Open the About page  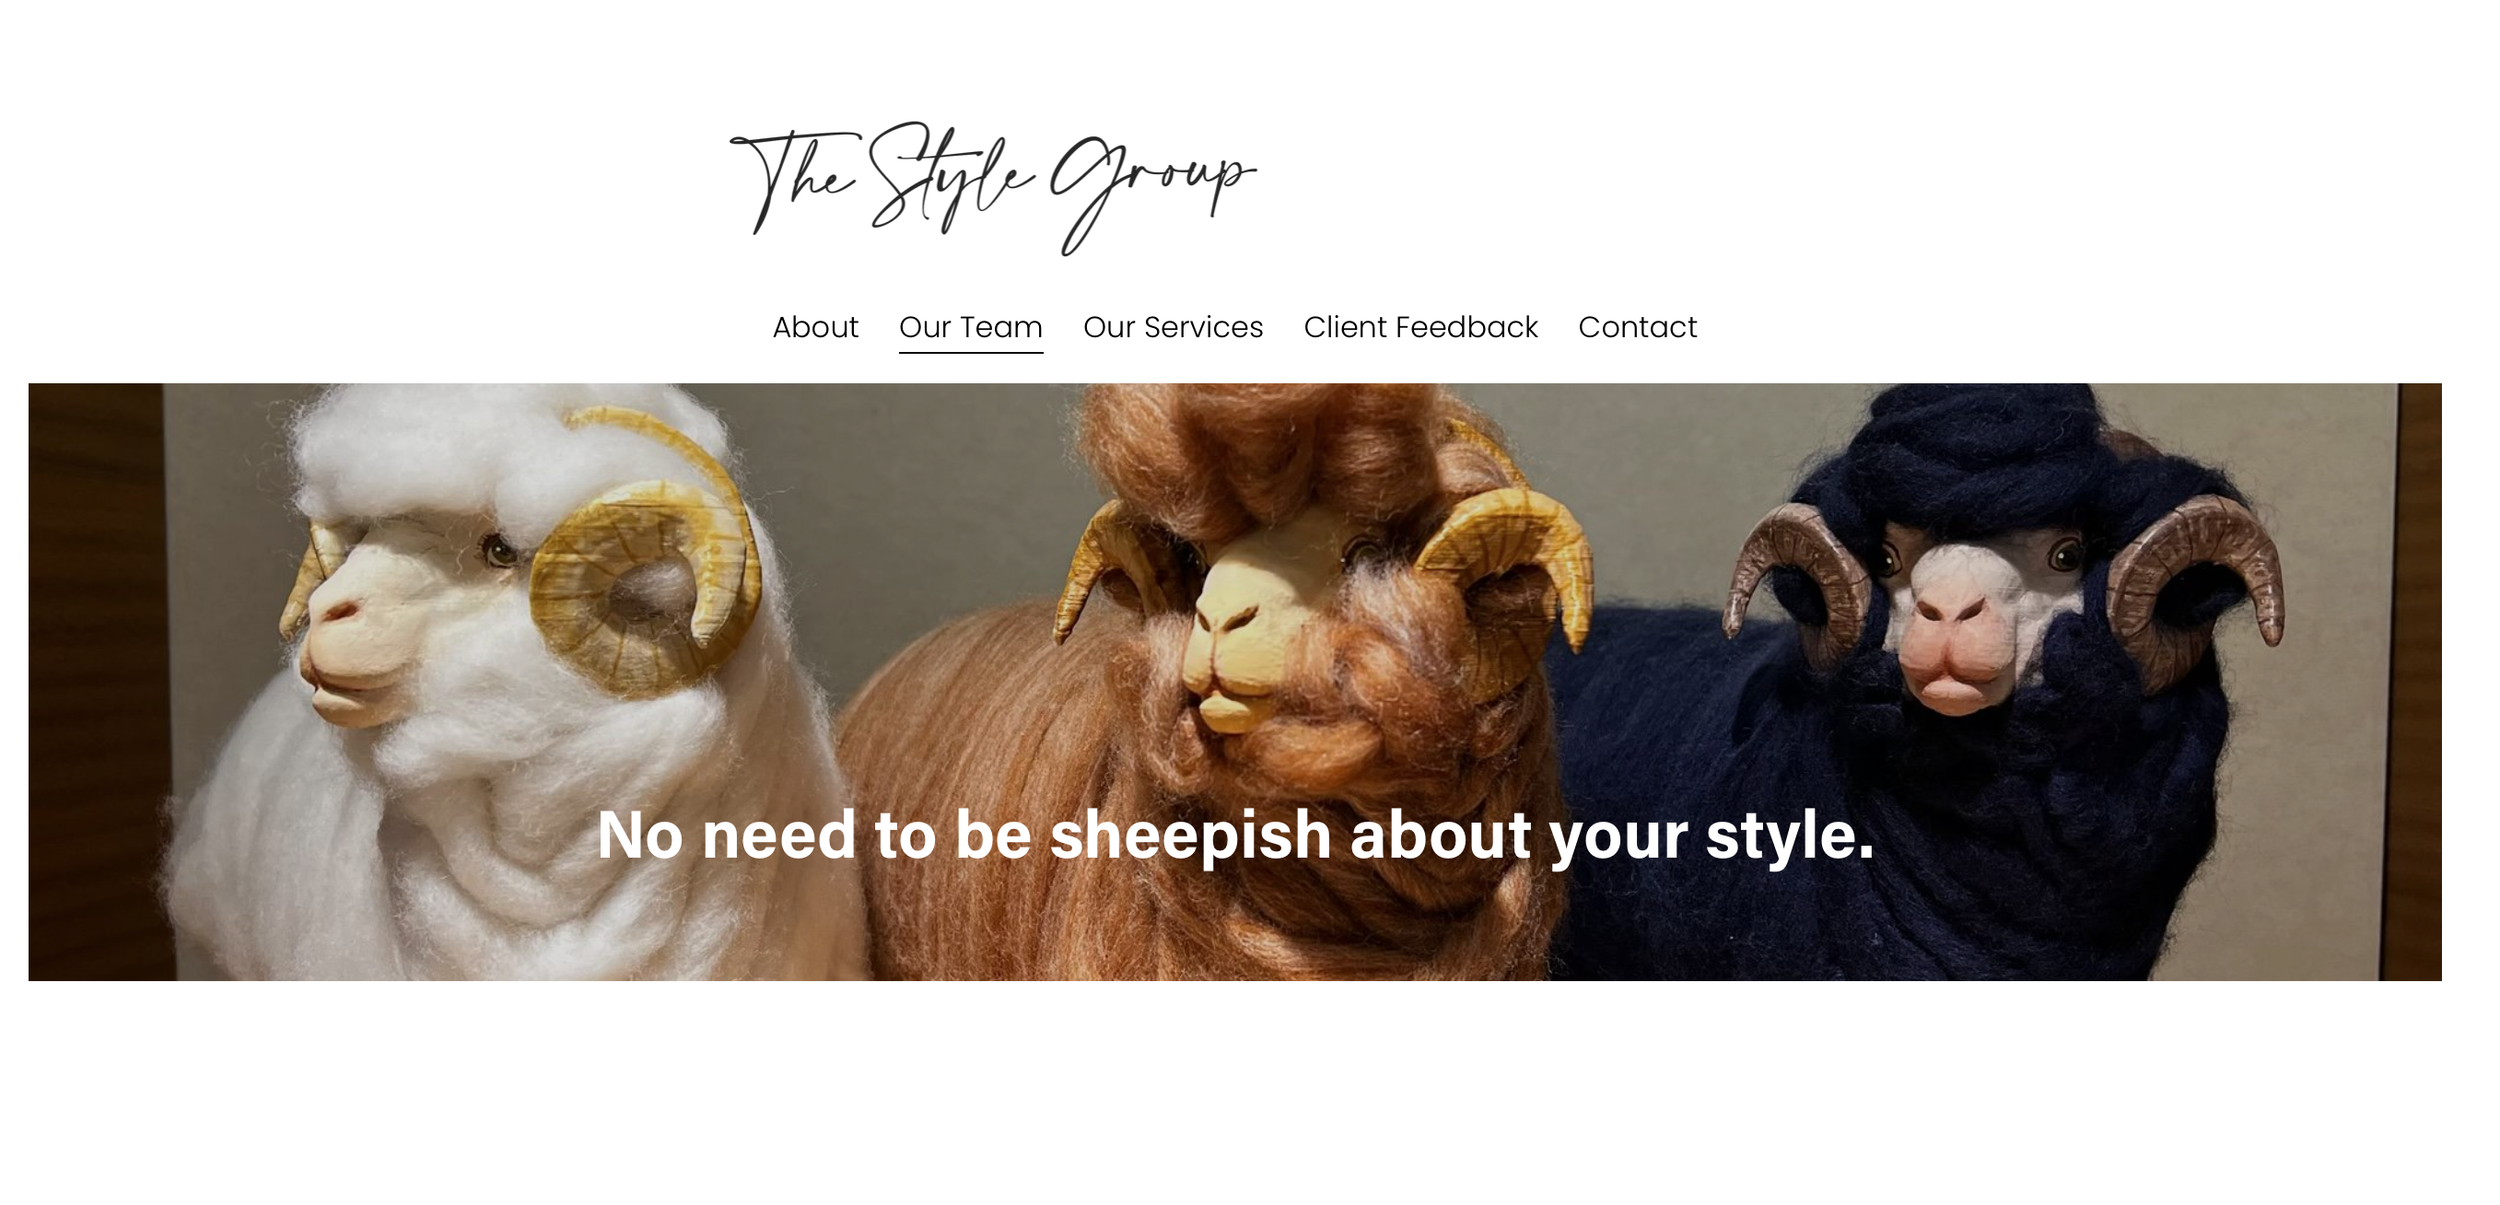pos(815,327)
